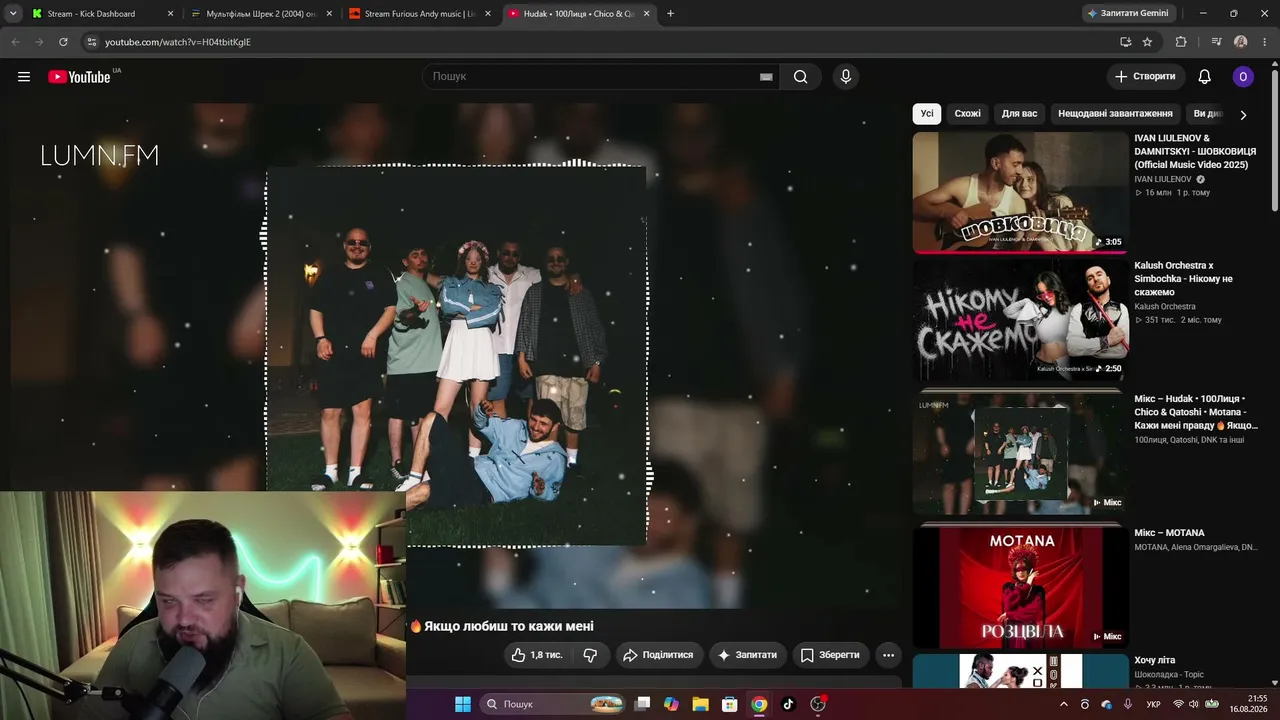This screenshot has height=720, width=1280.
Task: Open the tab search dropdown arrow
Action: tap(13, 14)
